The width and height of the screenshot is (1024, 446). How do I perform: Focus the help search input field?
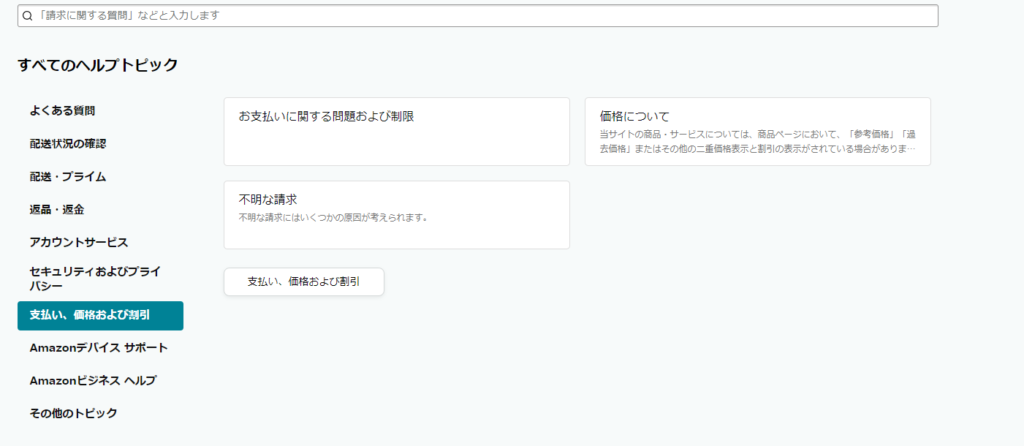point(480,16)
